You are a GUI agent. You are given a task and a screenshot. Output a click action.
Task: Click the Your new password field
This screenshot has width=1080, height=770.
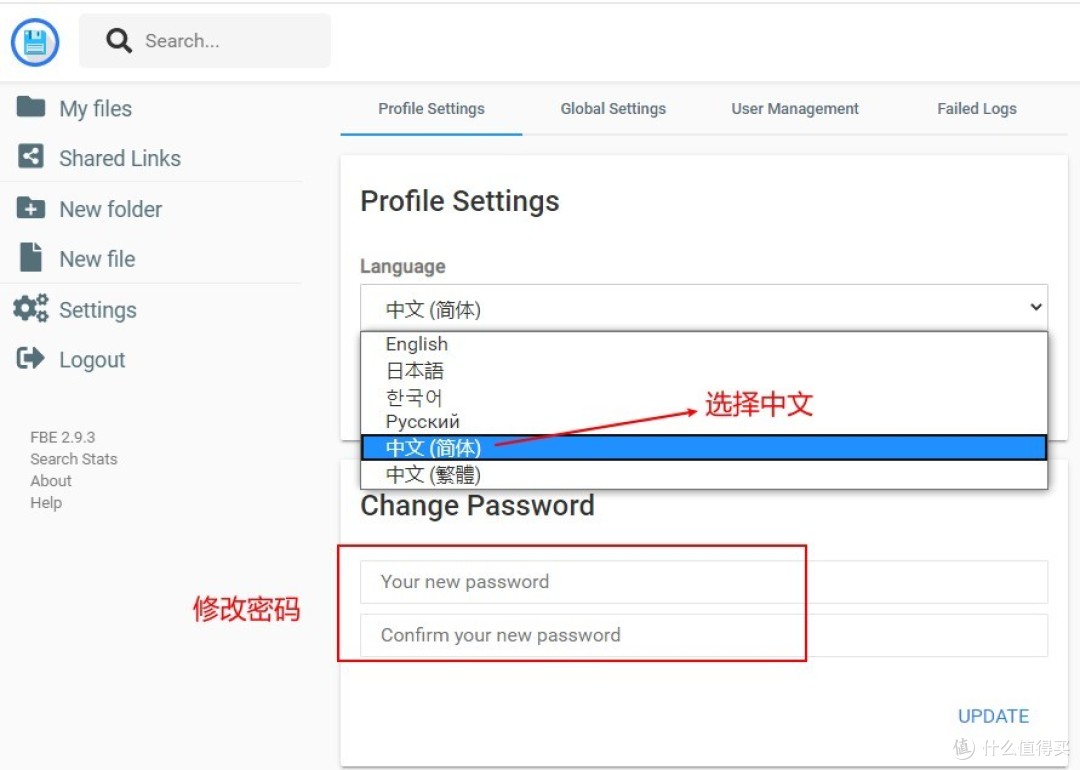pyautogui.click(x=704, y=582)
